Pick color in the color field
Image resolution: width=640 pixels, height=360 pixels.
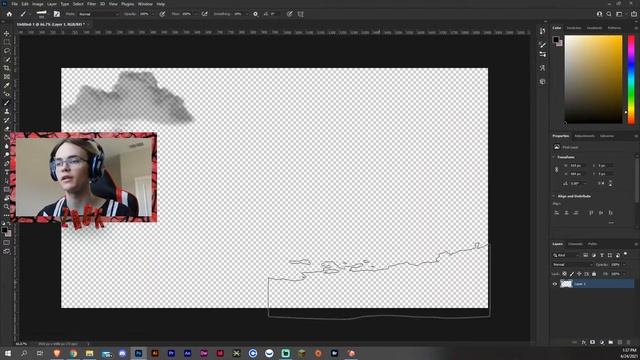[593, 79]
